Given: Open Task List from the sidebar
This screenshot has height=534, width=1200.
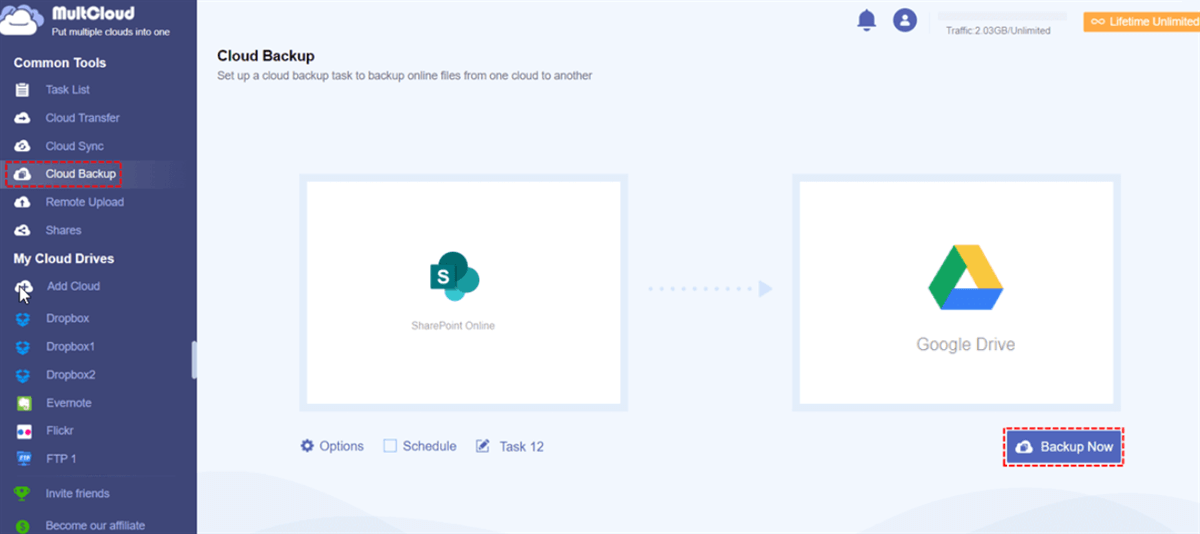Looking at the screenshot, I should [x=67, y=90].
